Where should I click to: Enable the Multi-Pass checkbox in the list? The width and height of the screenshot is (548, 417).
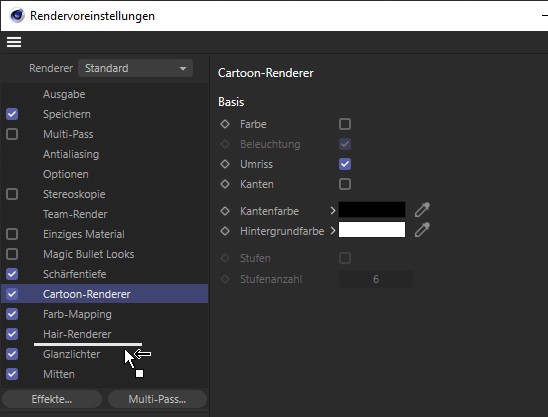pos(12,134)
